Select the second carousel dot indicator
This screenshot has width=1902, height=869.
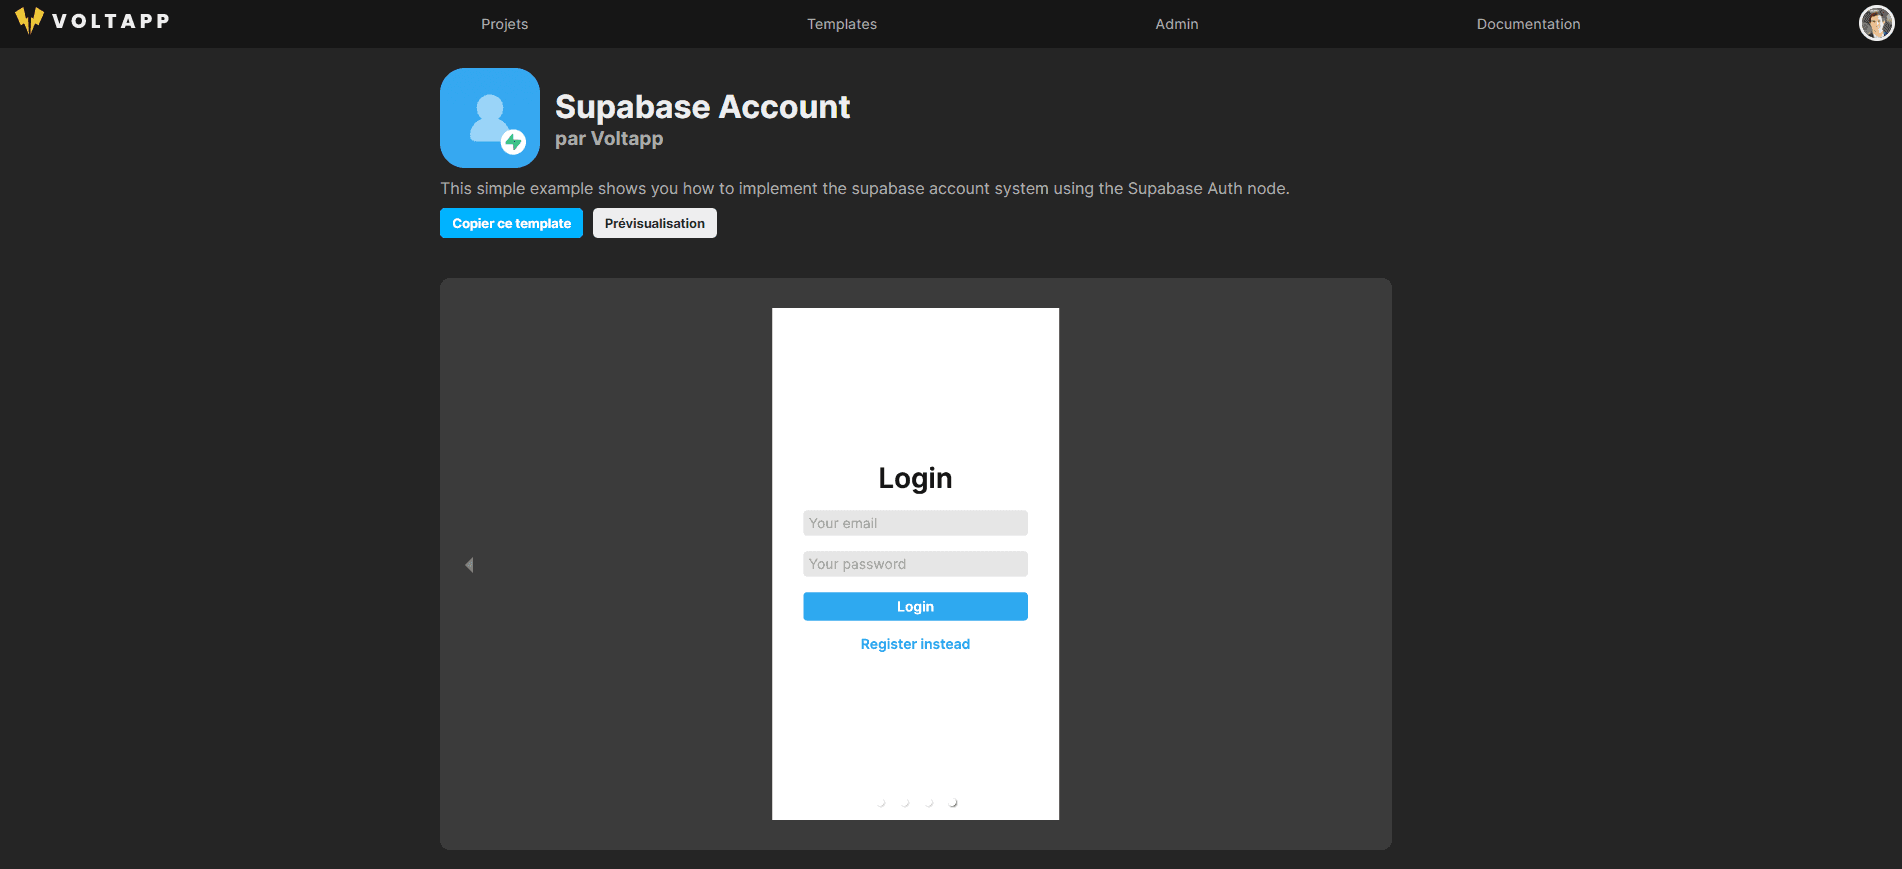click(905, 802)
